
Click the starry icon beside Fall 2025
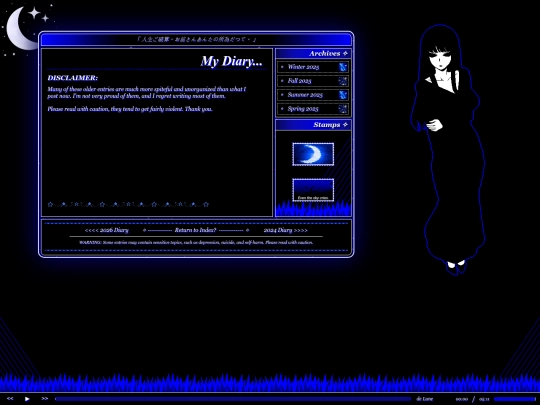[343, 81]
